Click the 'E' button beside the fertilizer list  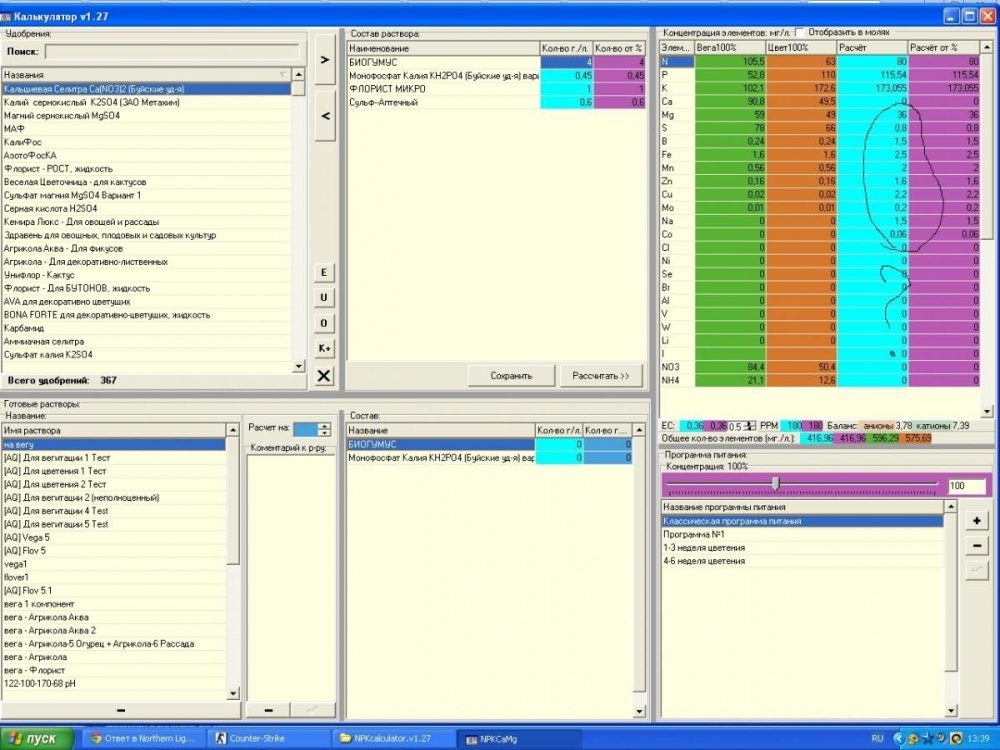click(324, 272)
